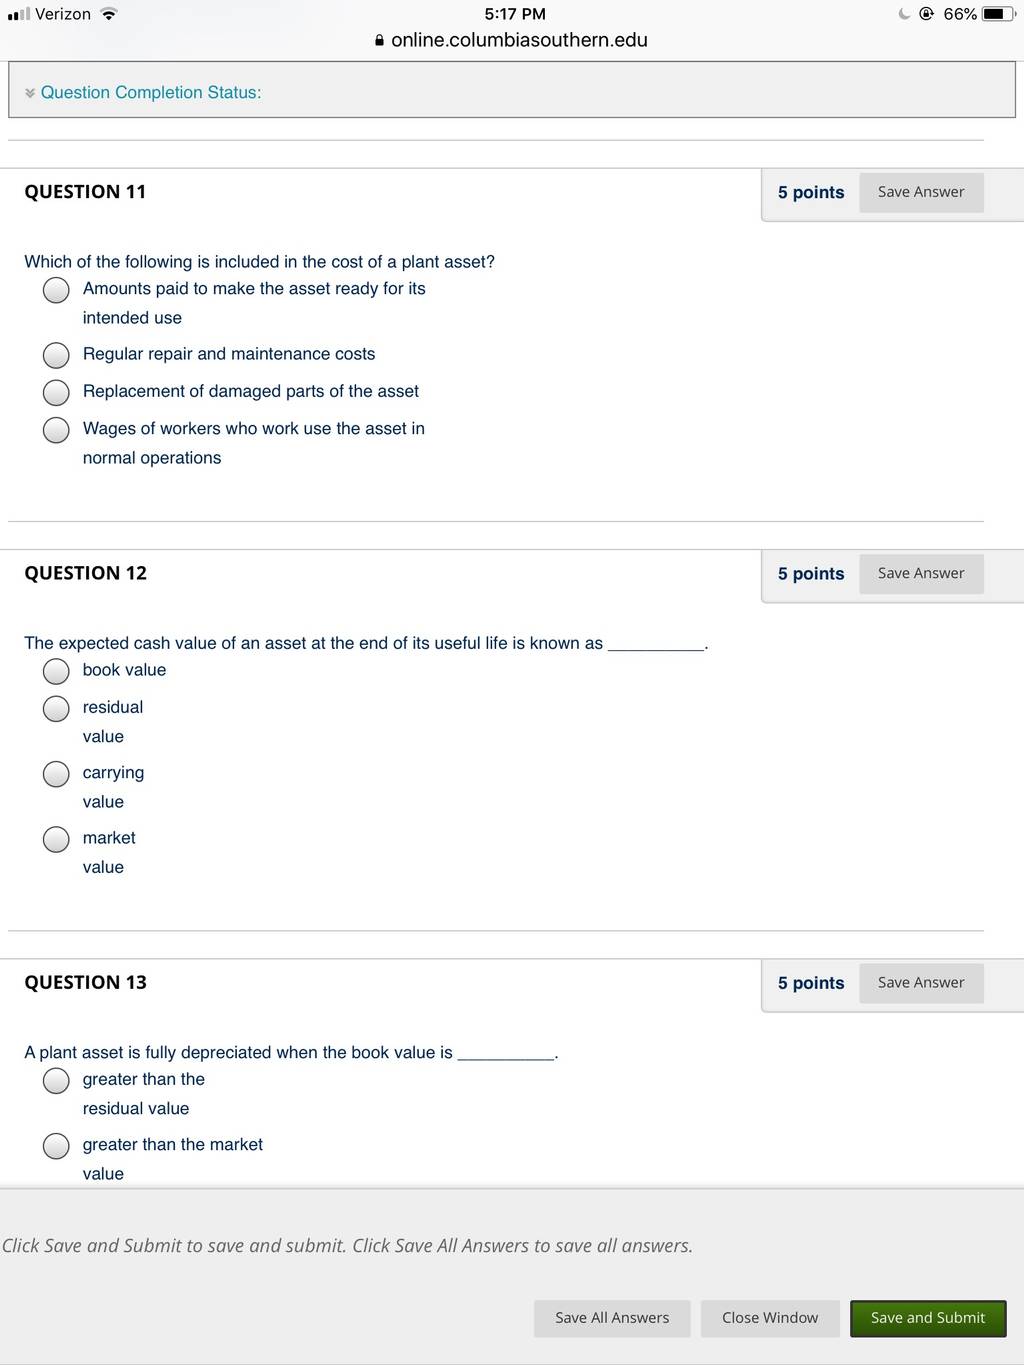Tap the cellular signal bars icon
Screen dimensions: 1024x1365
[18, 14]
